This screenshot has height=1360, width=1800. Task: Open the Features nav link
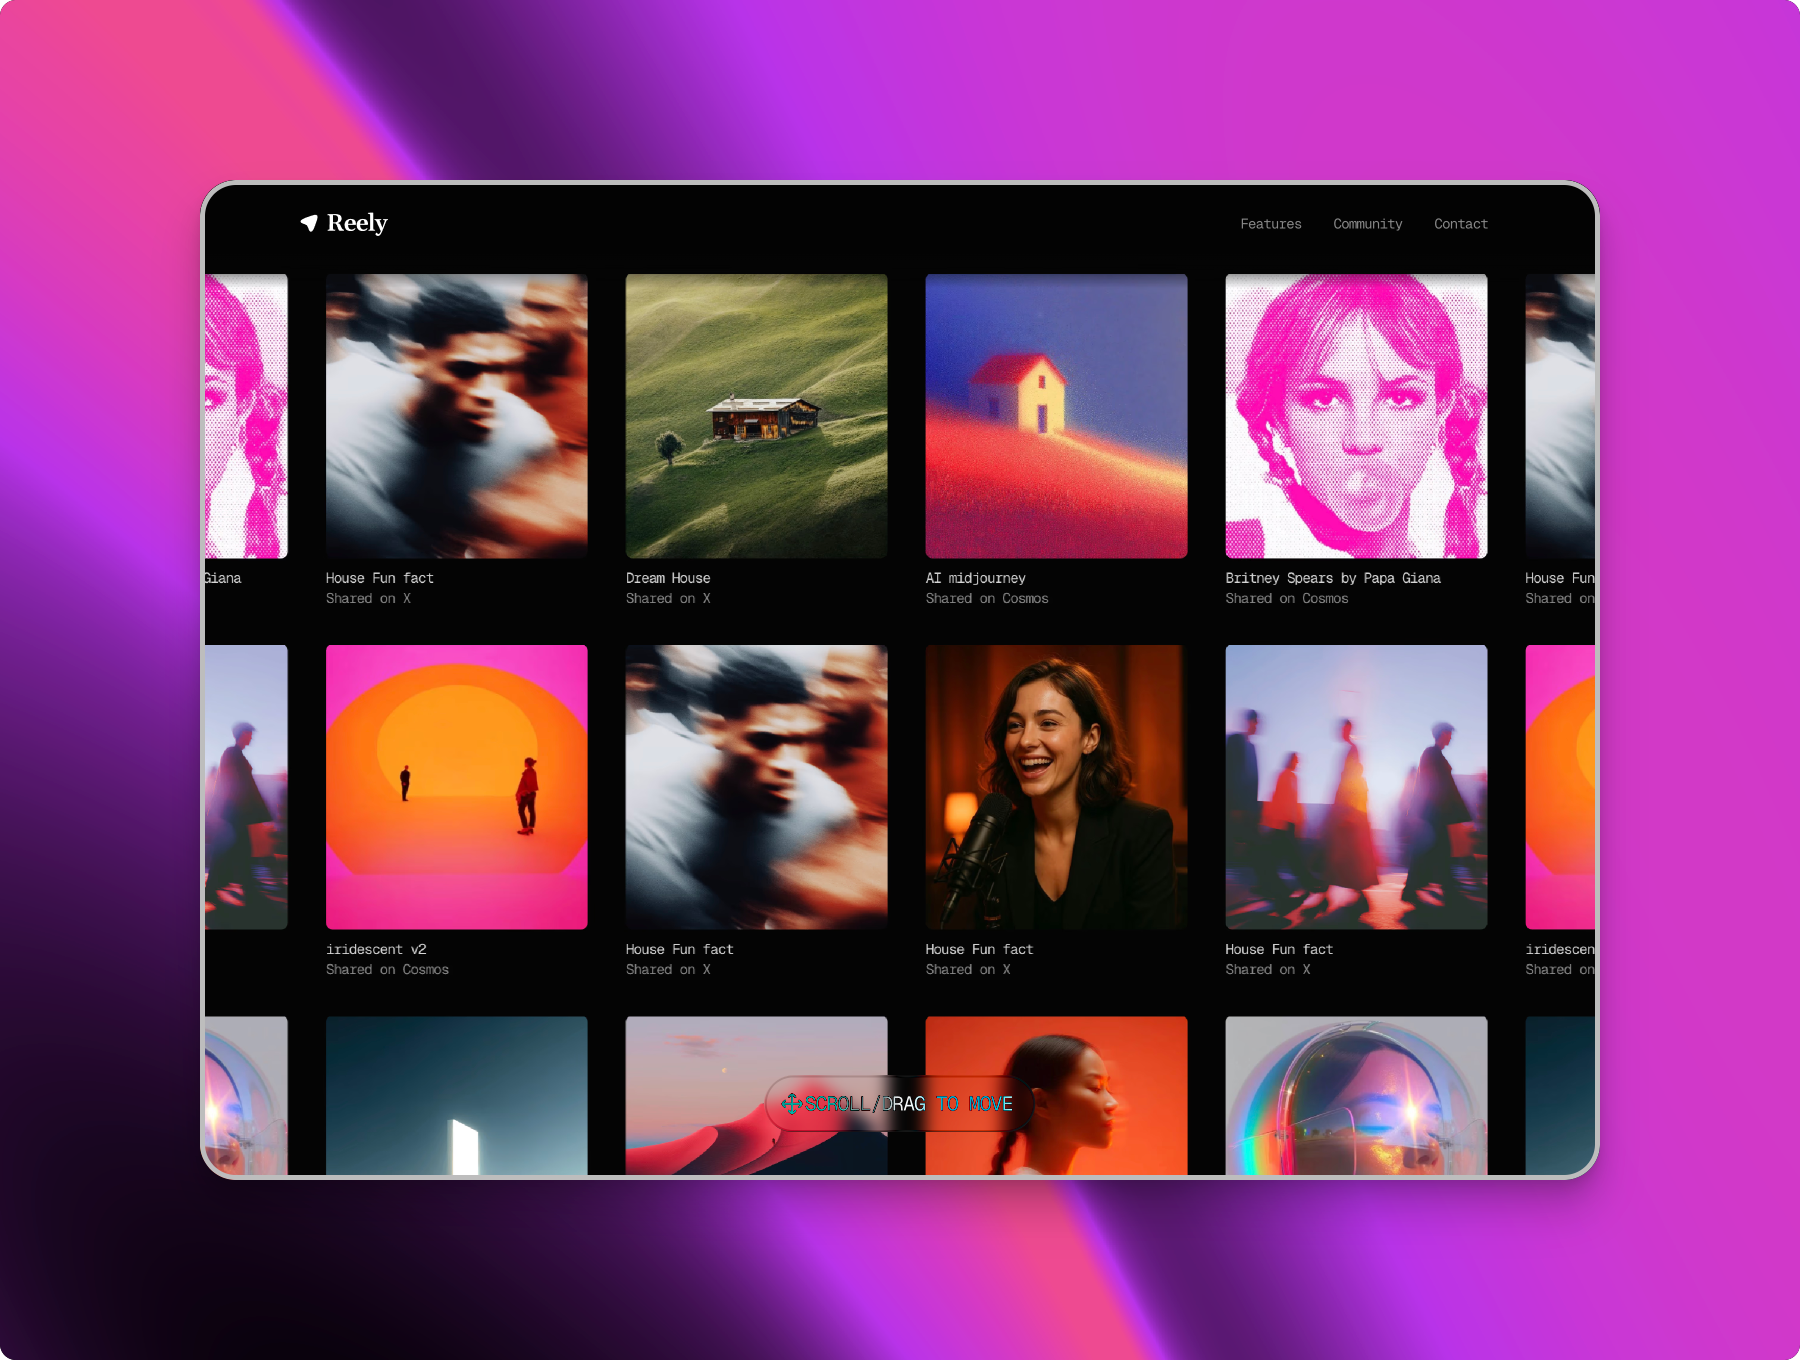tap(1271, 224)
